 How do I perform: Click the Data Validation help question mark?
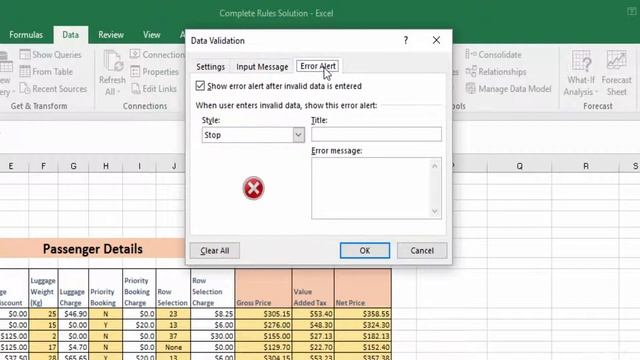click(406, 40)
